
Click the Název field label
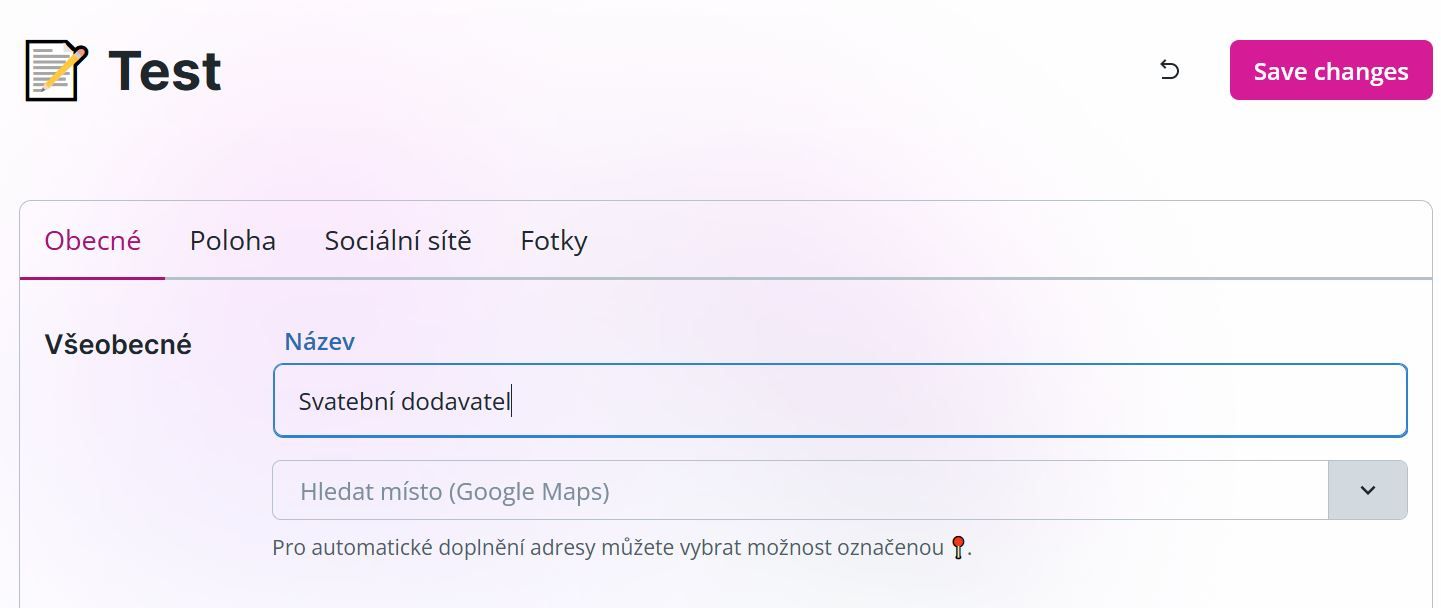pos(320,341)
